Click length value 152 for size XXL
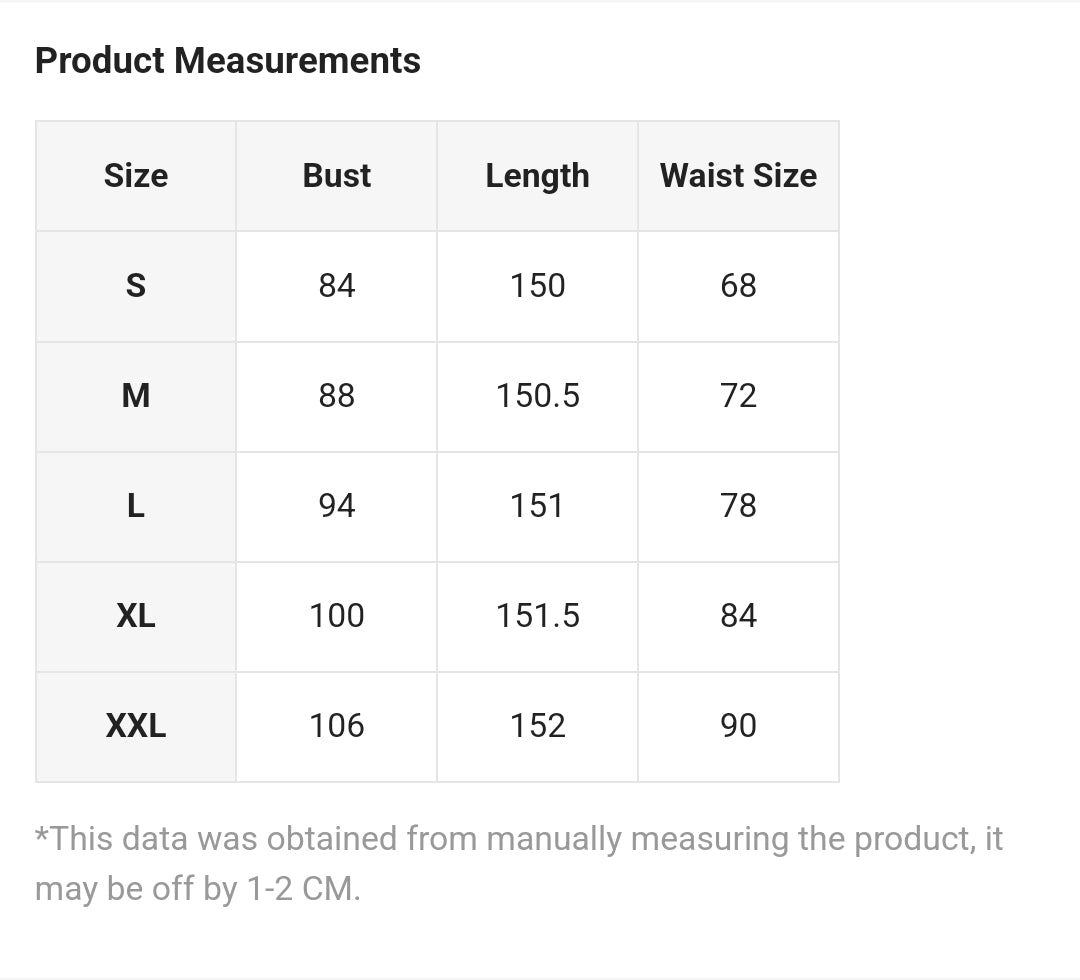Screen dimensions: 1080x980 (x=537, y=726)
